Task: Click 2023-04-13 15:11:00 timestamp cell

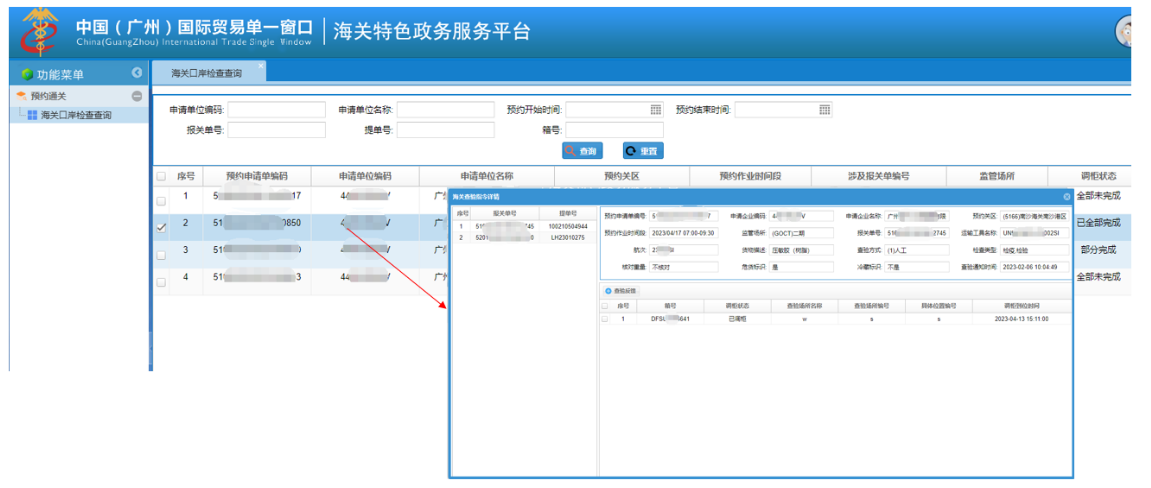Action: [1021, 319]
